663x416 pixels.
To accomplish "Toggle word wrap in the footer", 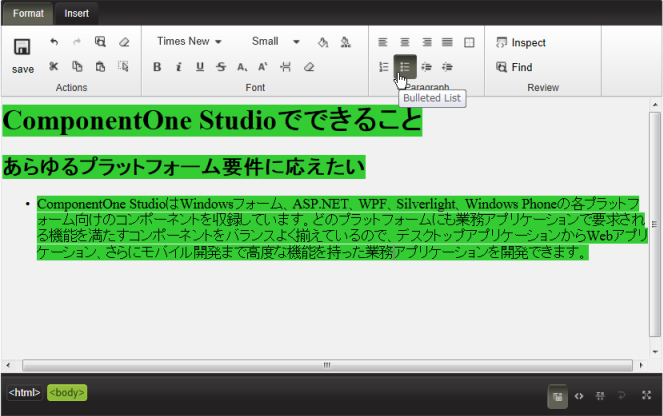I will click(622, 396).
